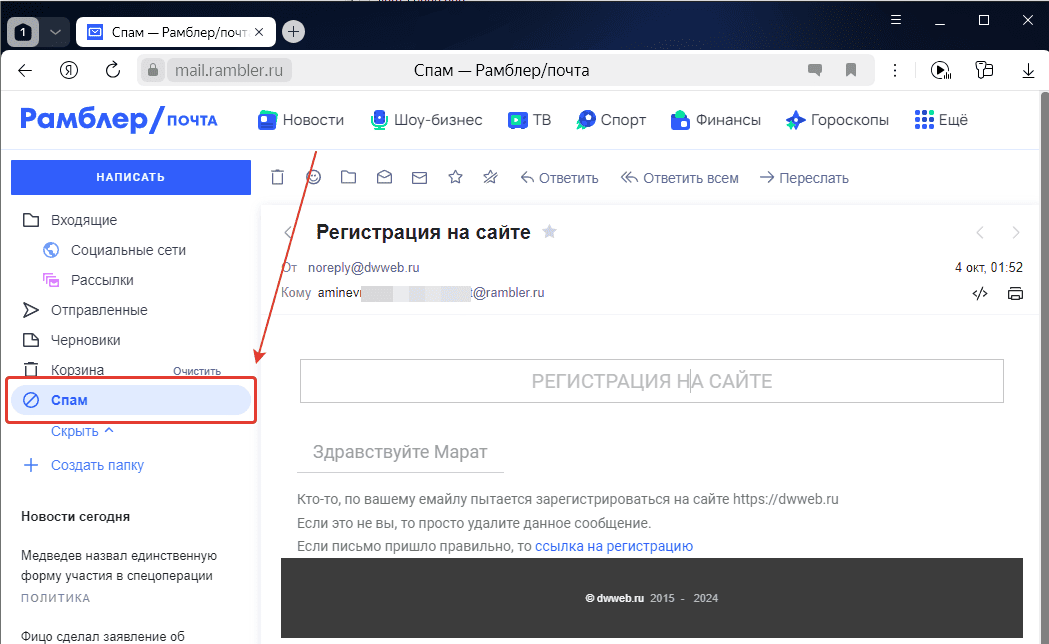Click the Фицо news headline
The image size is (1049, 644).
coord(103,635)
